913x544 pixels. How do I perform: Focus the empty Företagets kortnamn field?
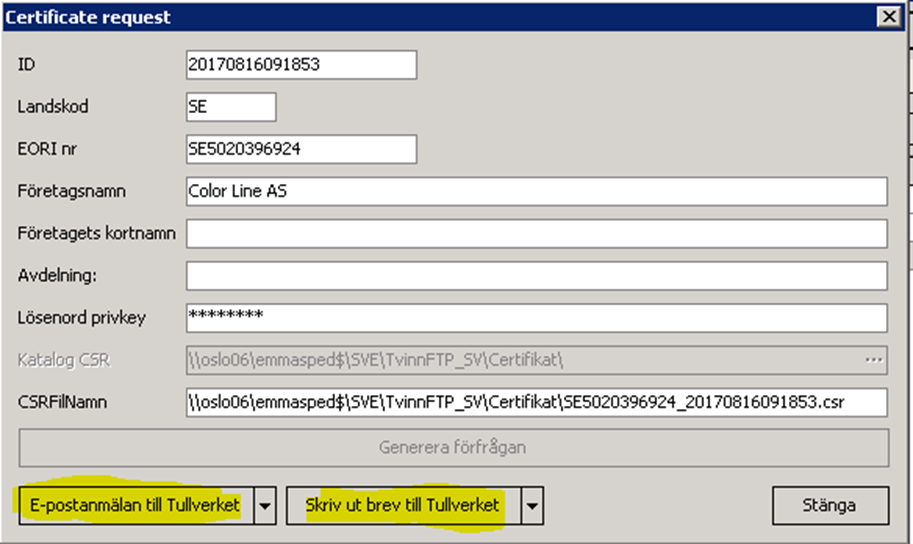click(x=537, y=234)
